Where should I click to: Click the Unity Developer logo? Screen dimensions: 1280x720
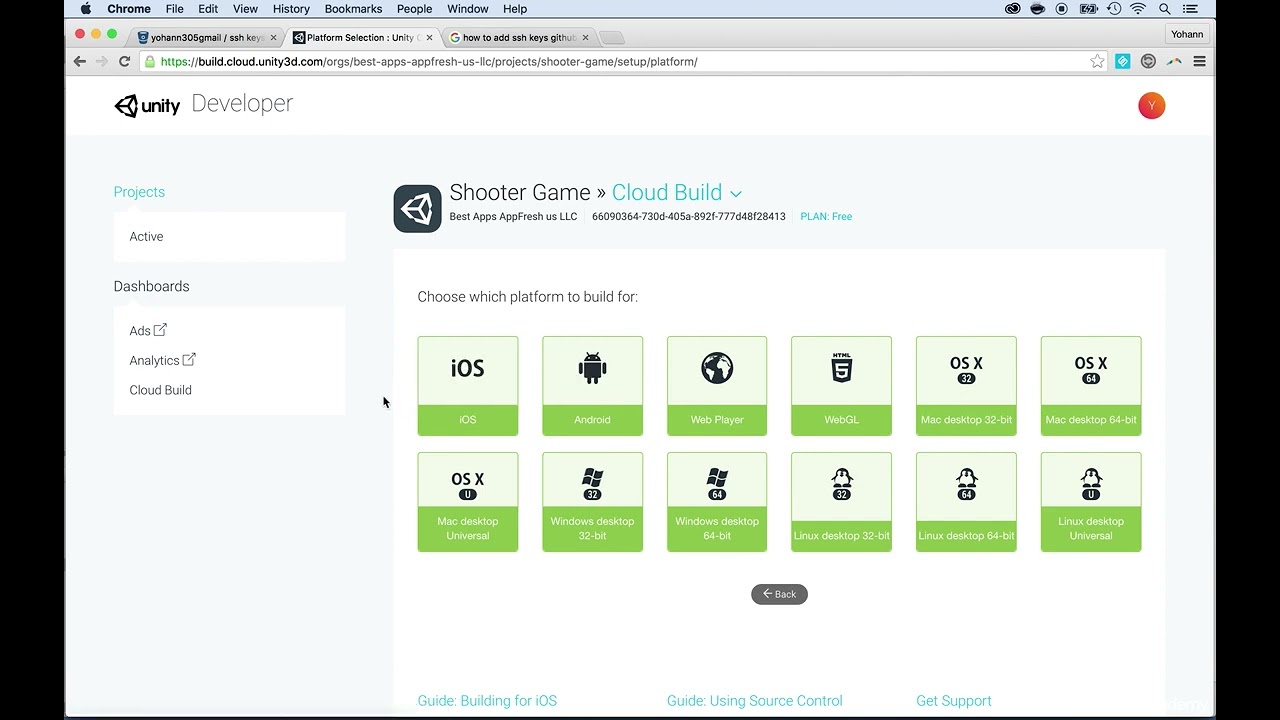203,104
